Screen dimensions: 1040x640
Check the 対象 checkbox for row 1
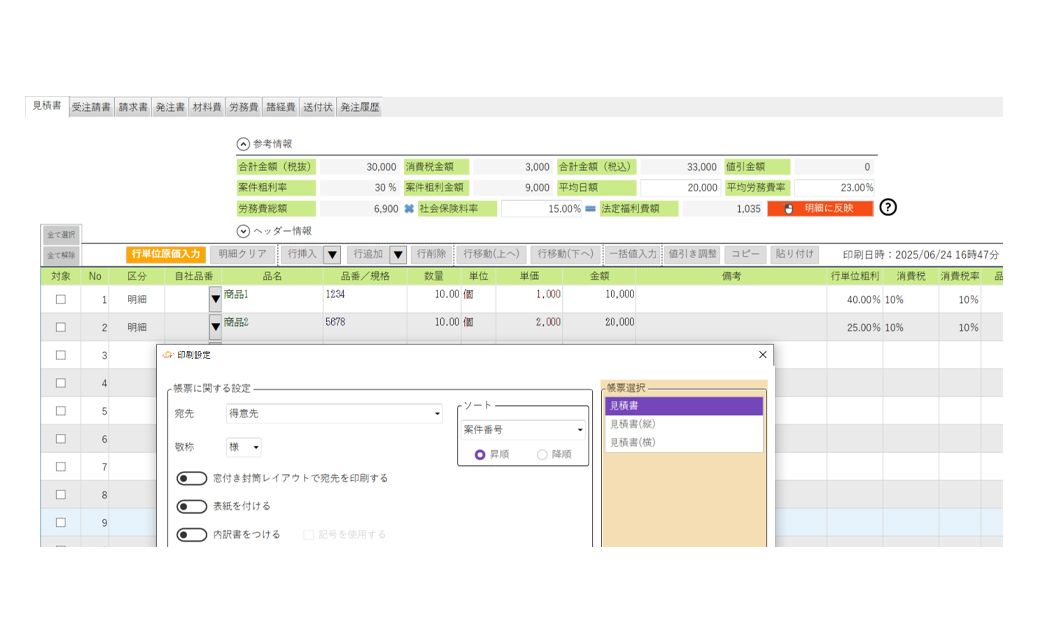[x=61, y=299]
